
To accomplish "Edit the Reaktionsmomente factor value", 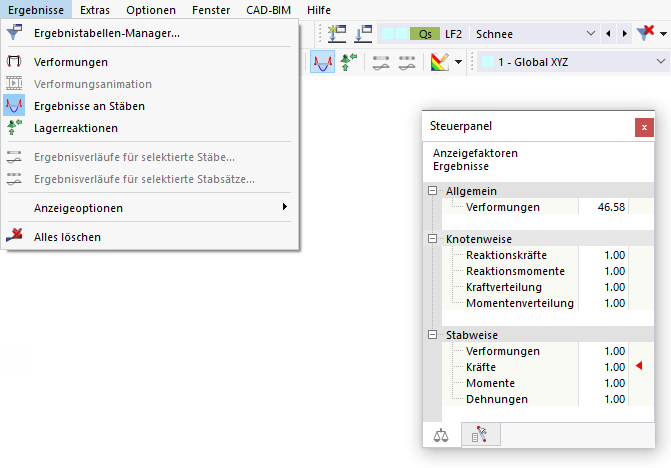I will click(x=603, y=271).
